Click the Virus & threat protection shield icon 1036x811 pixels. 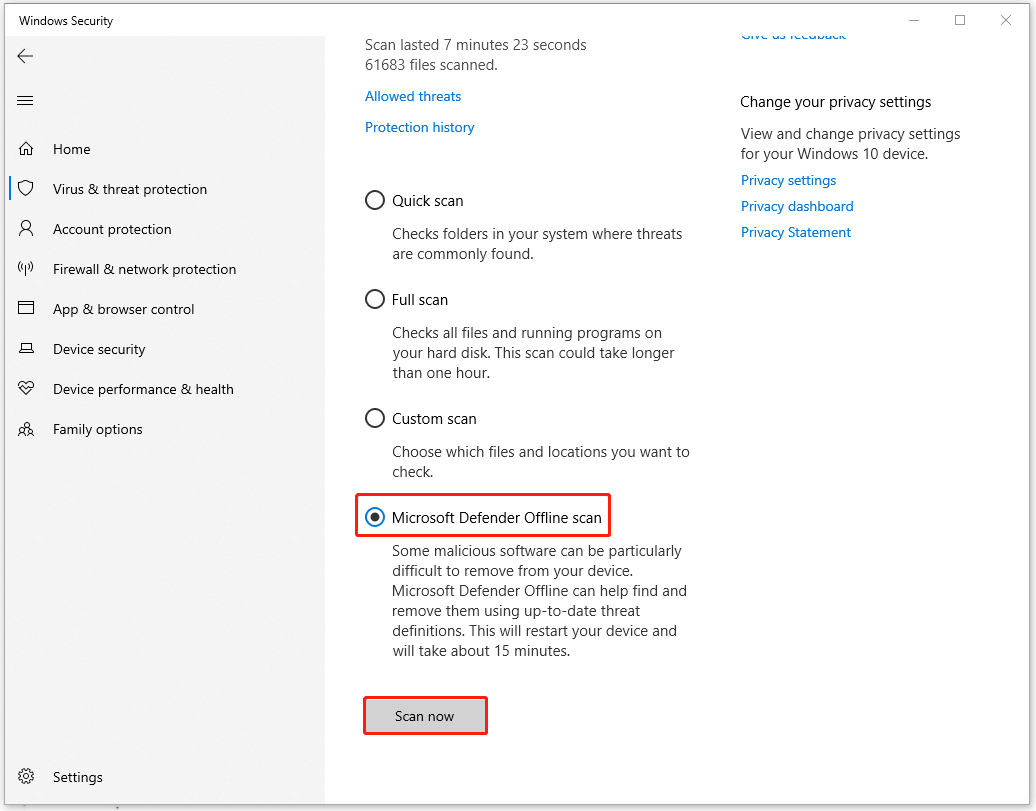pos(26,189)
